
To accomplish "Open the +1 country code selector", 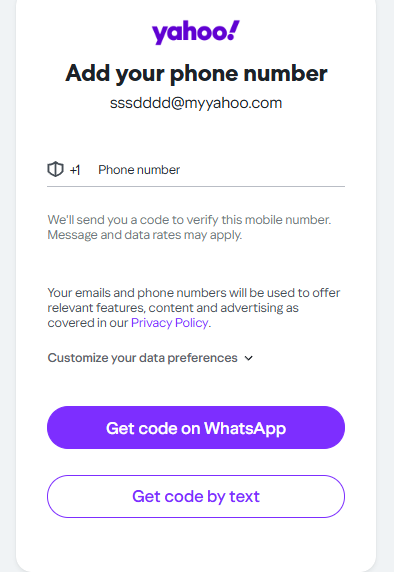I will click(x=75, y=170).
